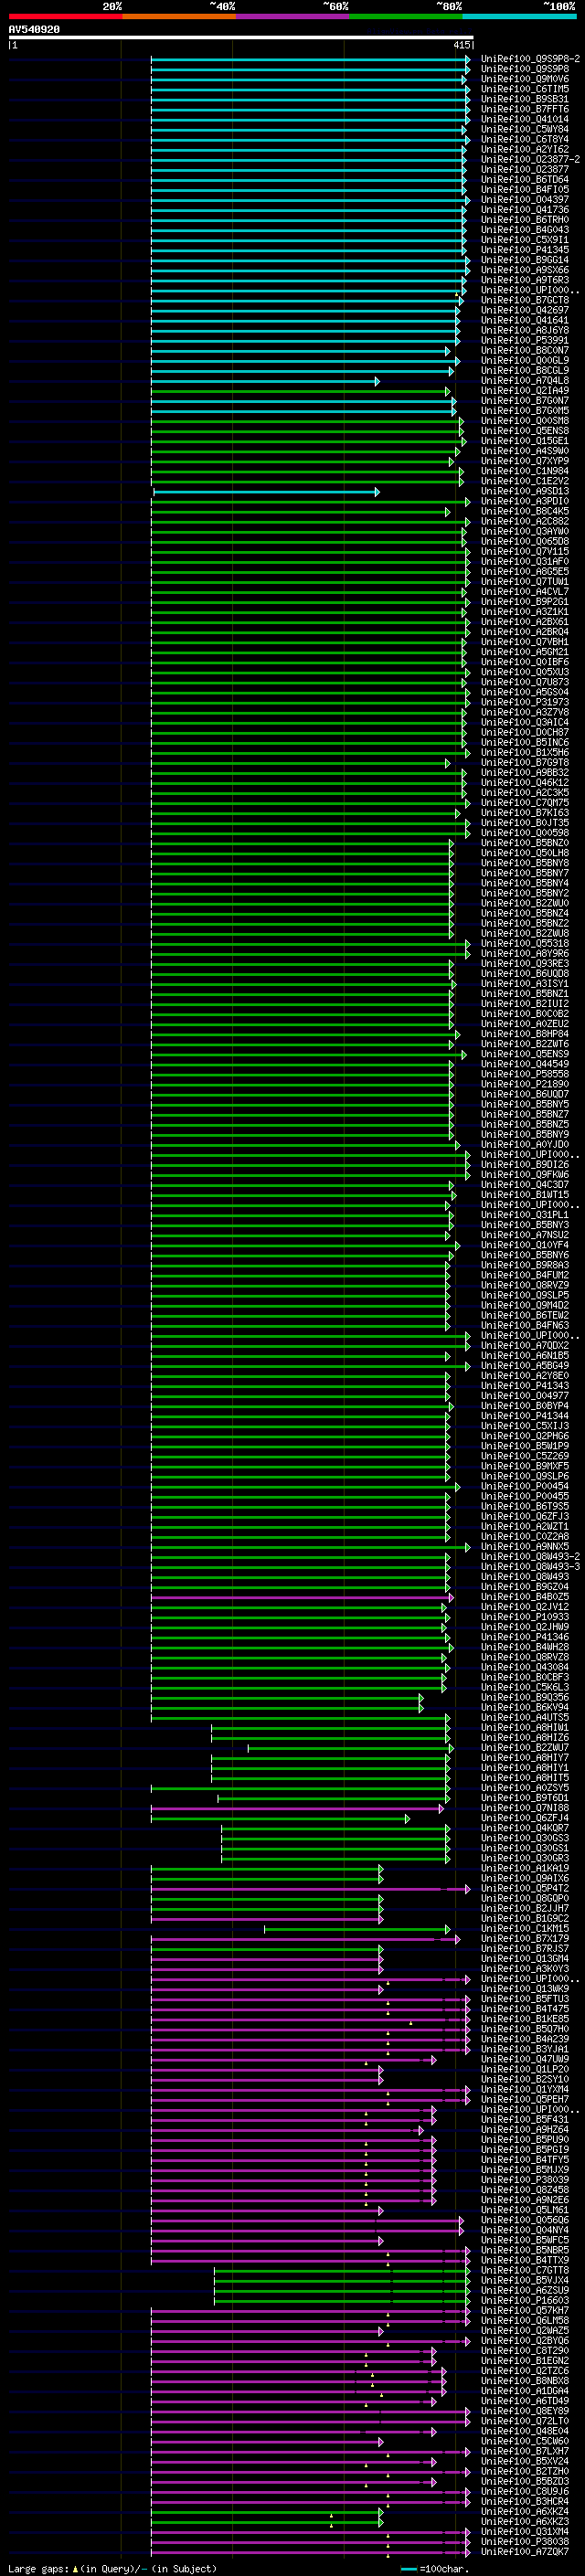Click hit label UniRef100_P41343
The height and width of the screenshot is (2576, 585).
pyautogui.click(x=524, y=1386)
